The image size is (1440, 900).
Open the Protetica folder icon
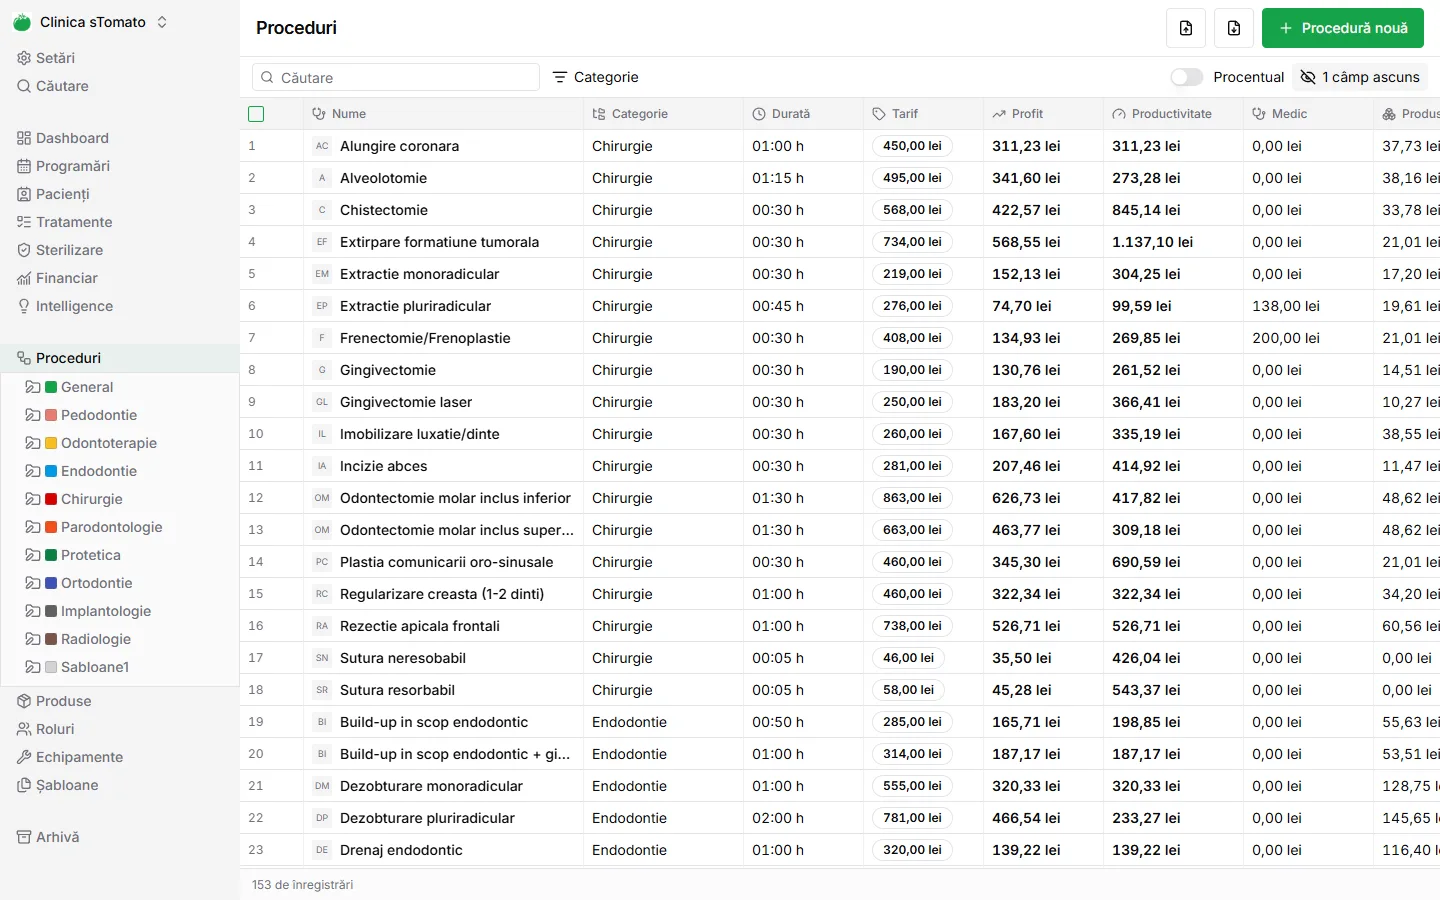coord(33,555)
